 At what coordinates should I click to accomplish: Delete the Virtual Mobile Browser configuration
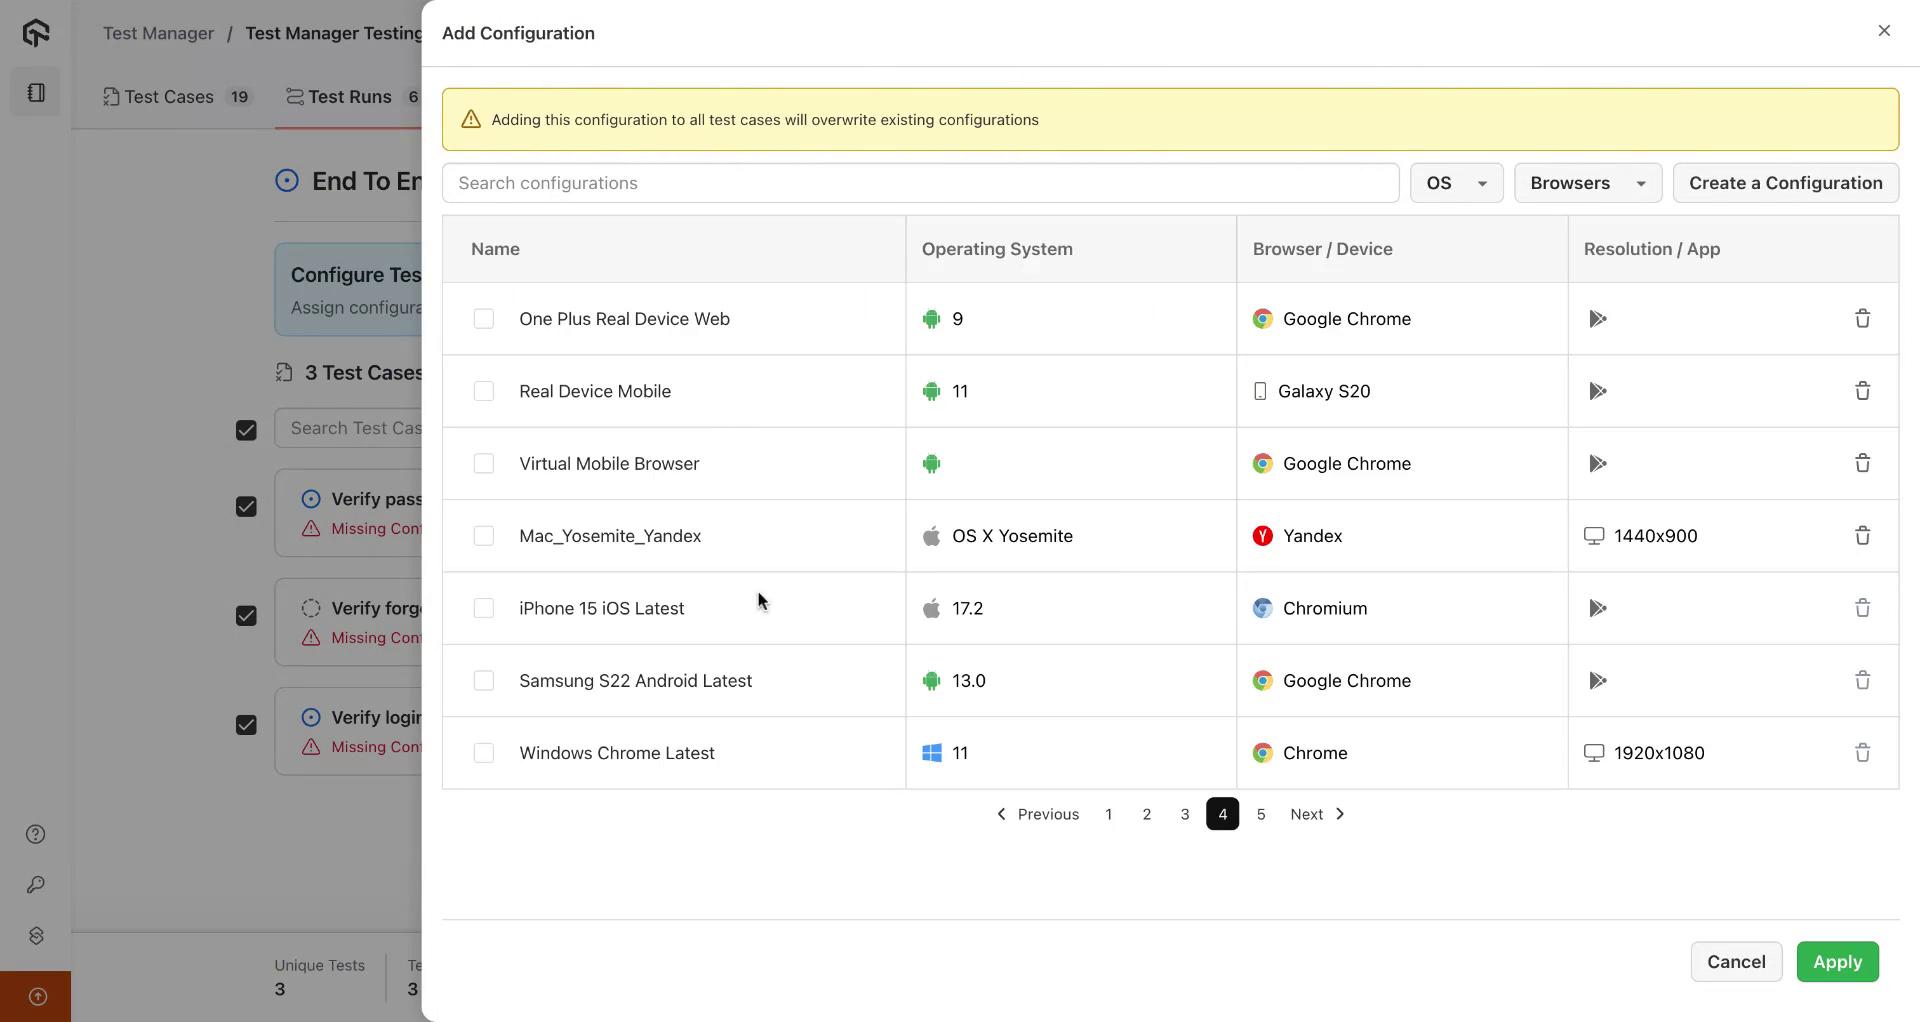(1862, 463)
